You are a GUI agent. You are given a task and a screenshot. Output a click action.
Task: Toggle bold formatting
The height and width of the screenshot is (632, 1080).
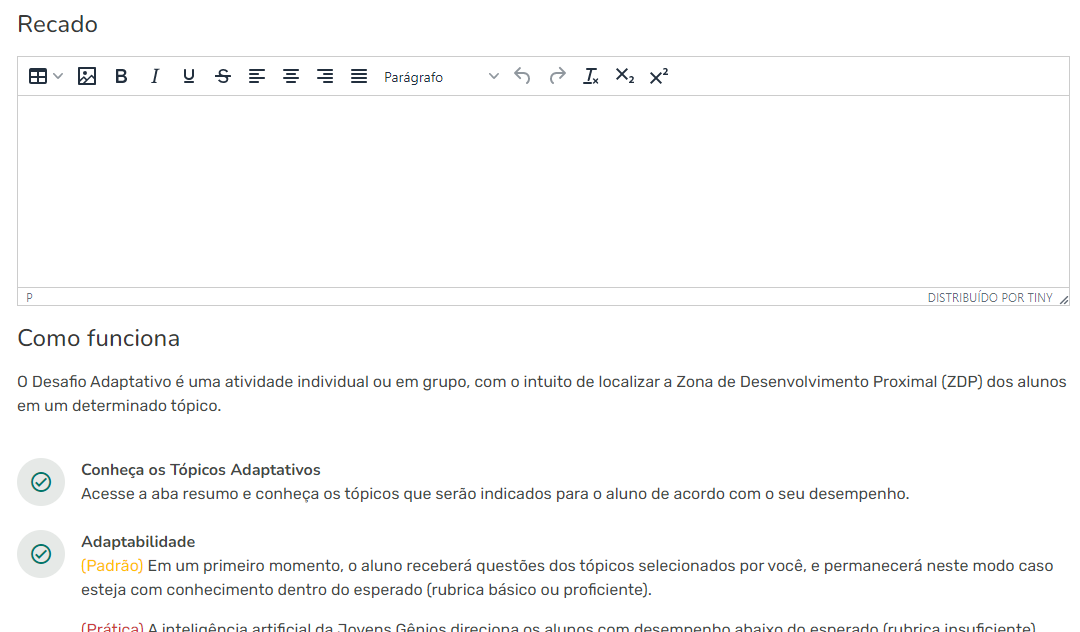coord(121,76)
